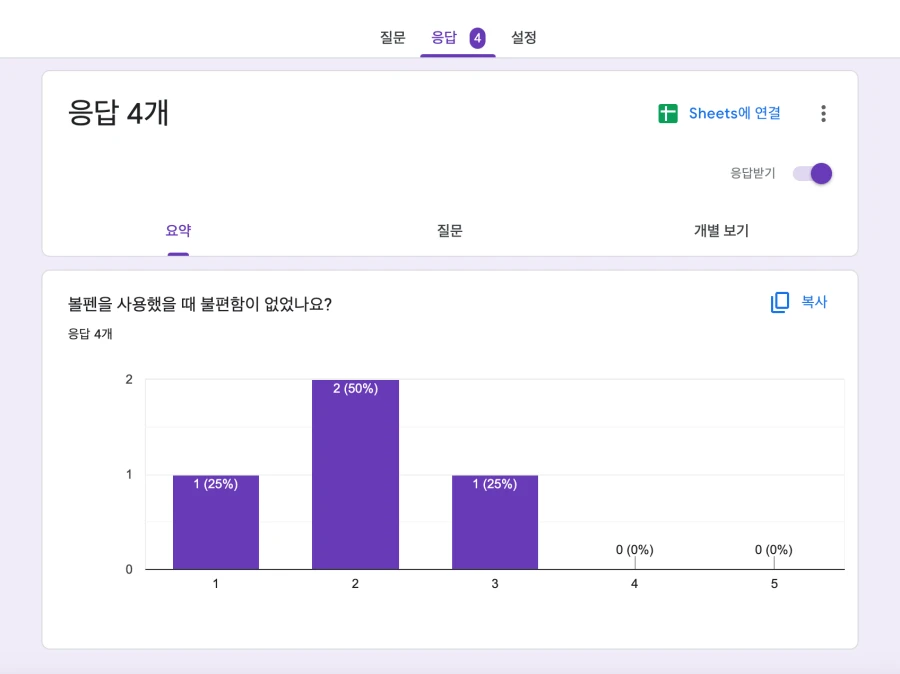
Task: Select the bar showing 2 (50%)
Action: (355, 472)
